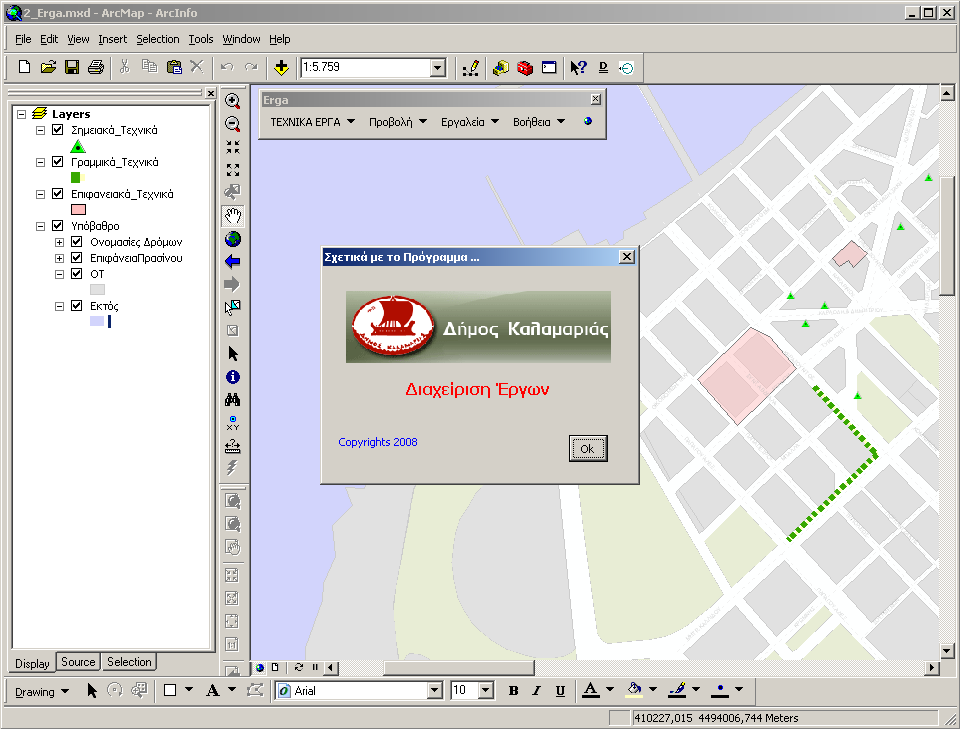Print the map with printer icon
The image size is (960, 729).
pos(96,67)
